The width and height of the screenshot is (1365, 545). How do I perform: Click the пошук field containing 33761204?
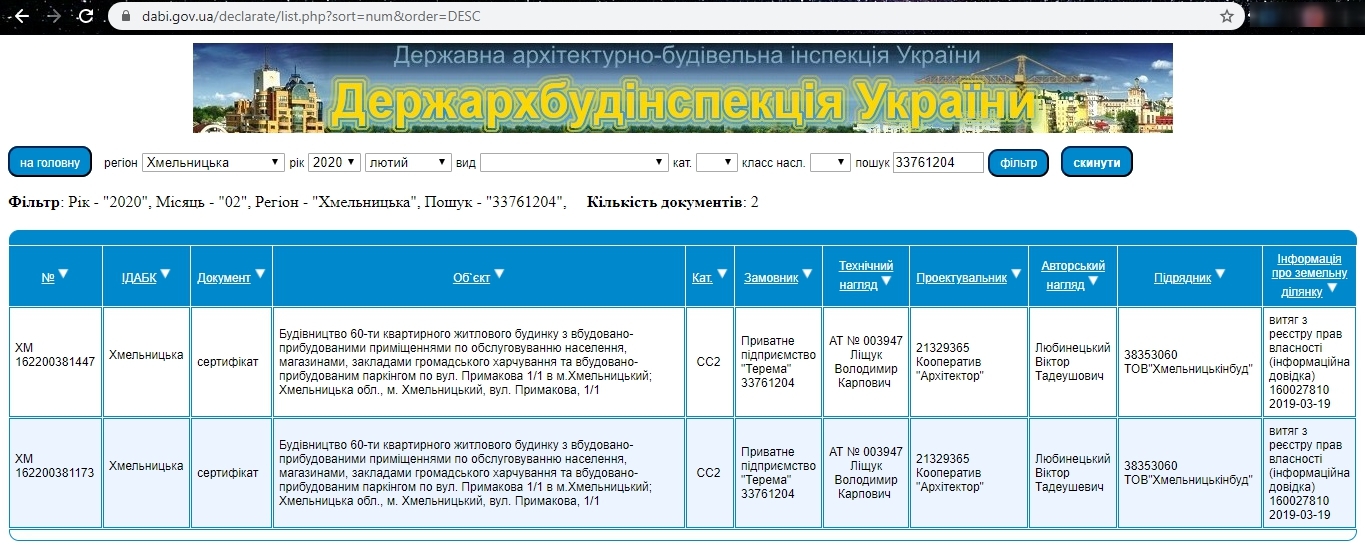point(938,162)
